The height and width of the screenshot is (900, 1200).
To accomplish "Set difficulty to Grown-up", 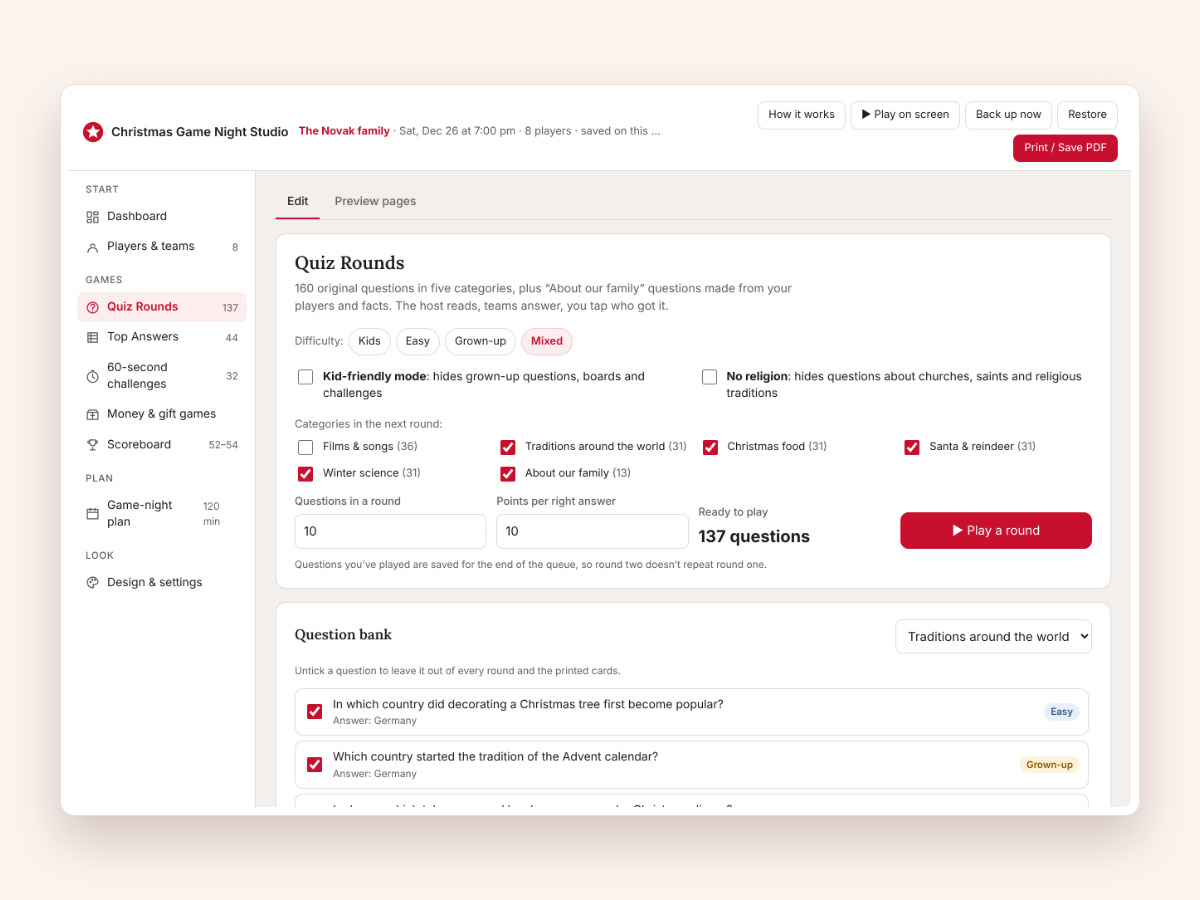I will click(x=480, y=341).
